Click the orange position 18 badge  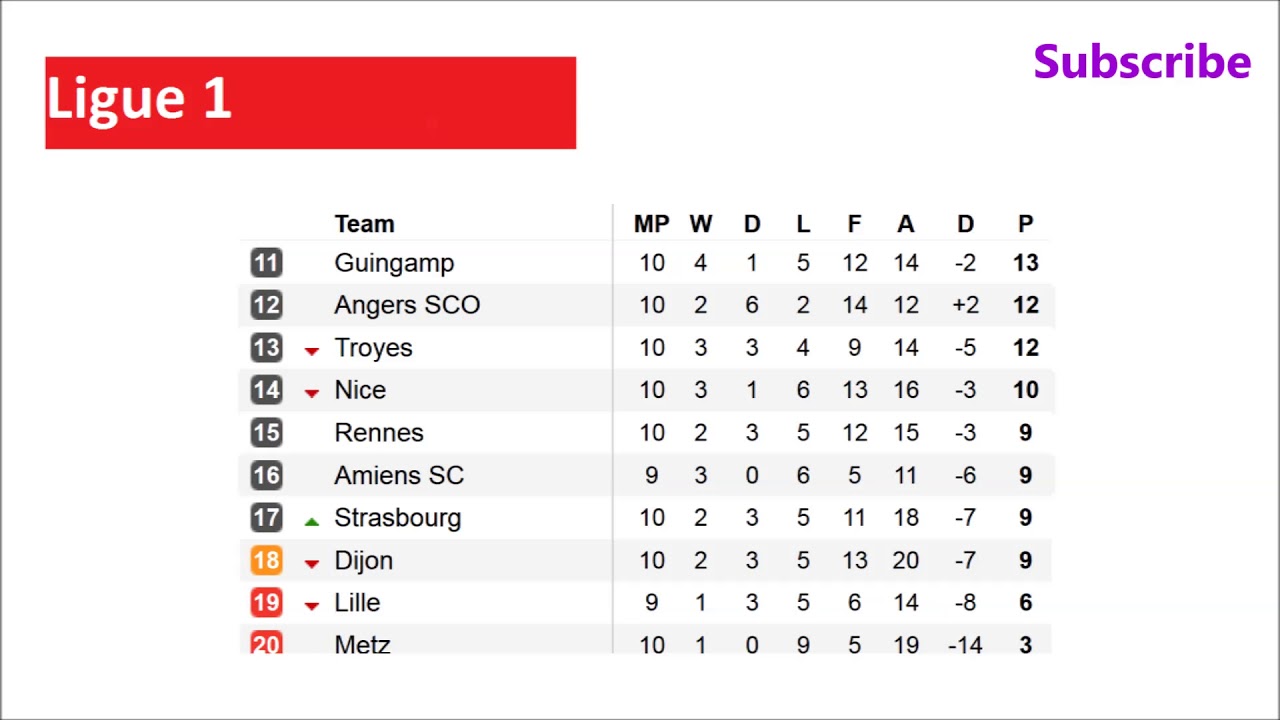pos(266,560)
